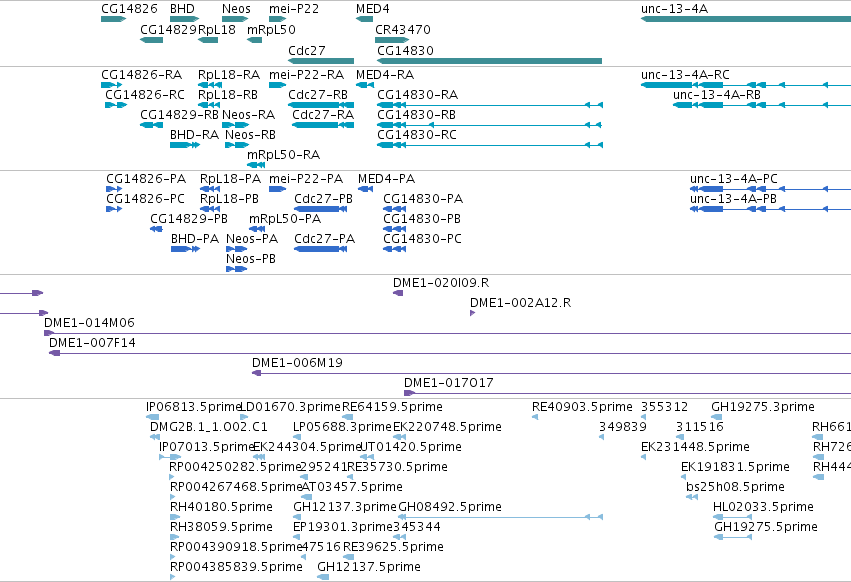
Task: Click the GH12137.5prime EST label
Action: click(369, 567)
